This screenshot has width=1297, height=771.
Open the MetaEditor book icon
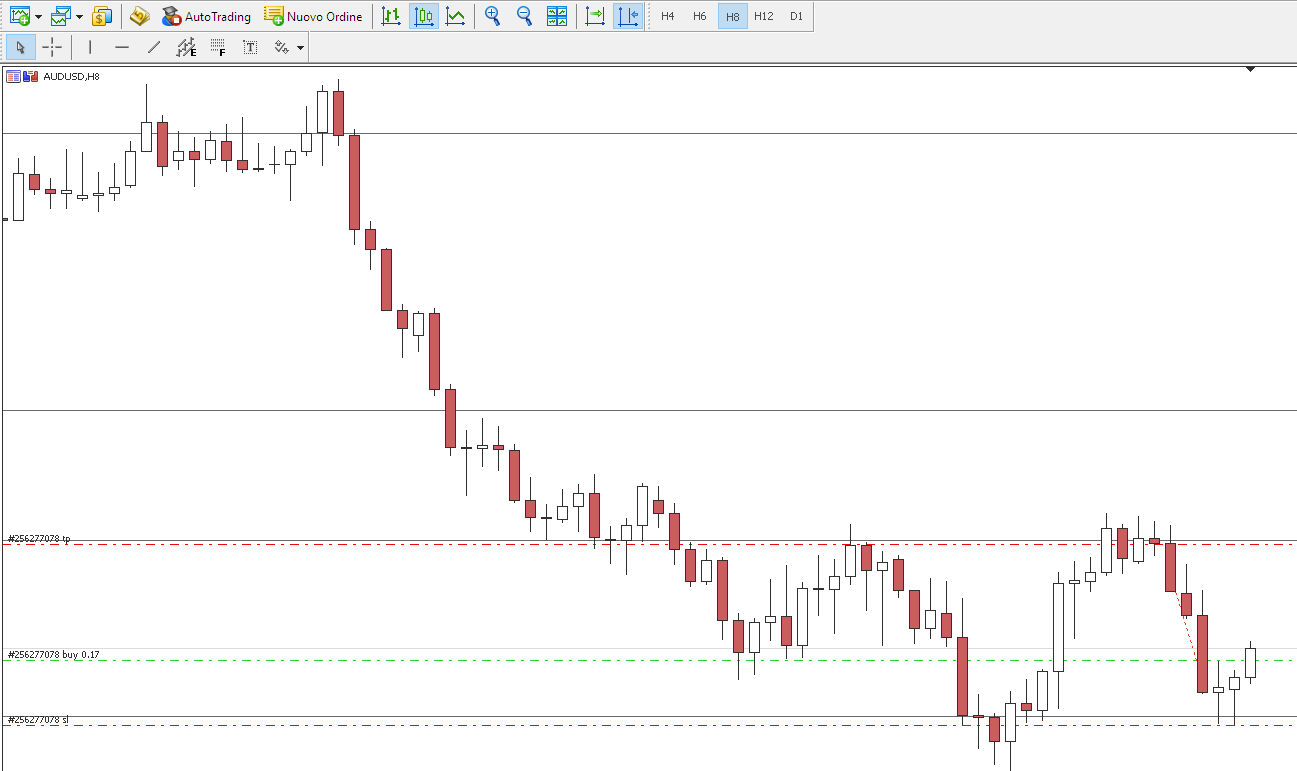[x=139, y=16]
